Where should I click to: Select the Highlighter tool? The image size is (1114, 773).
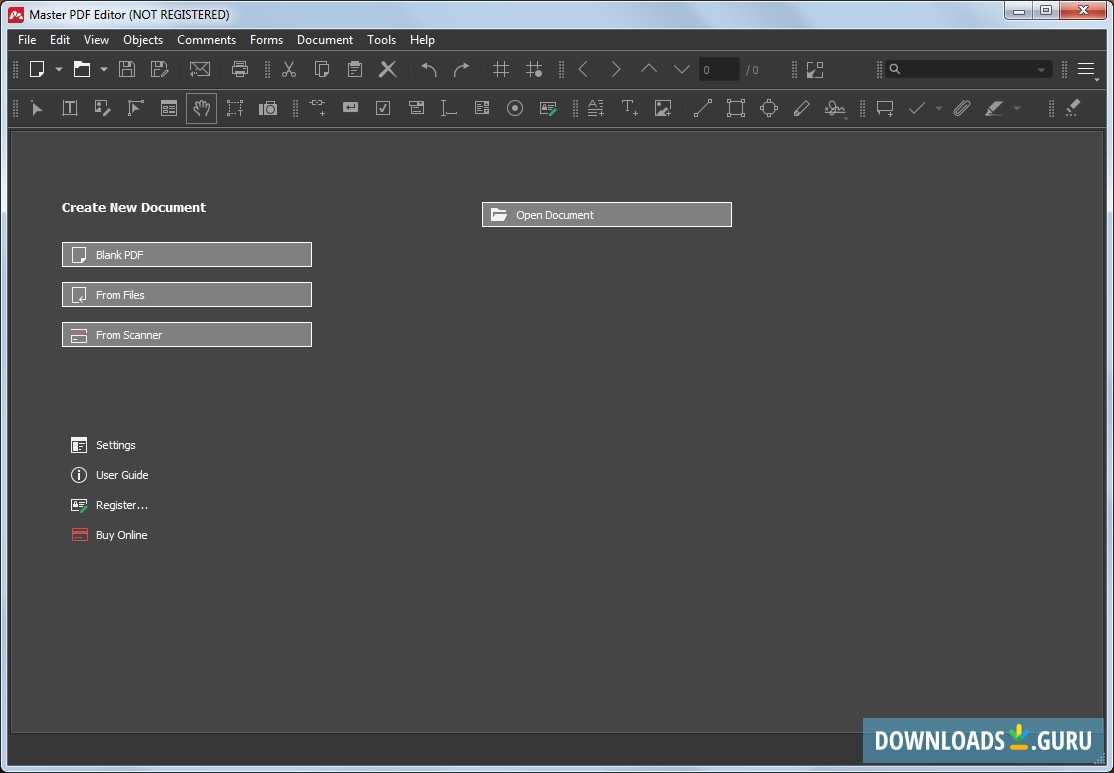tap(995, 108)
